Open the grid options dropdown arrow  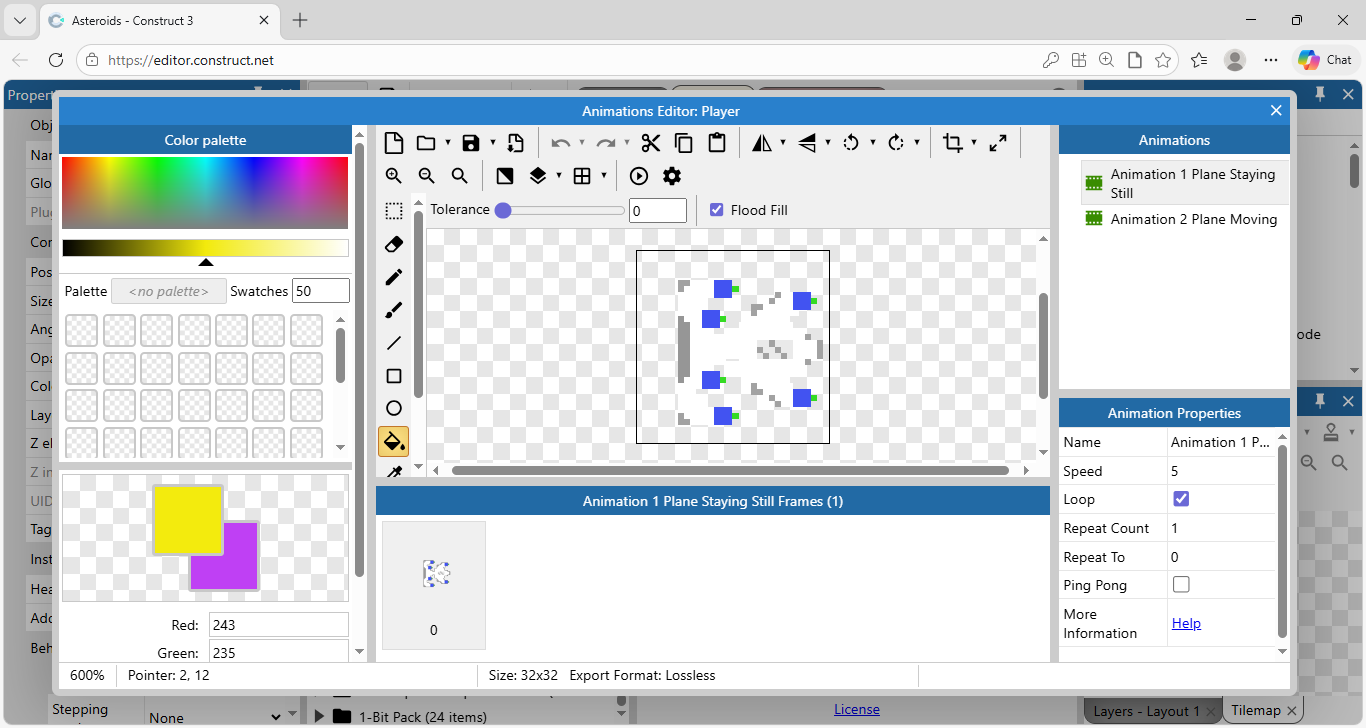coord(604,176)
